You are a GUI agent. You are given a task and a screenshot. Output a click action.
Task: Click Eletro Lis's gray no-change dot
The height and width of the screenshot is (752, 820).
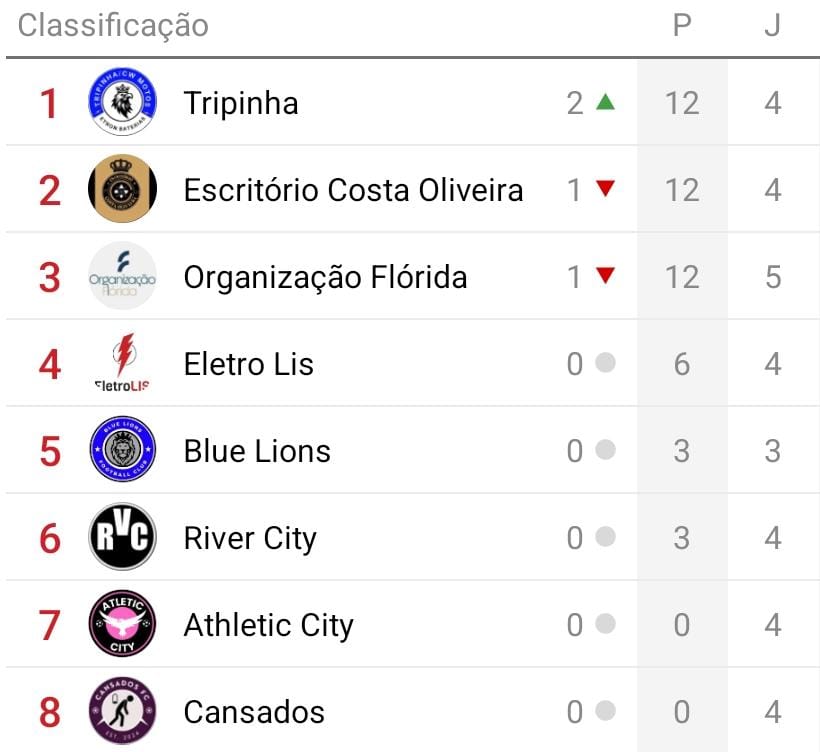tap(605, 363)
